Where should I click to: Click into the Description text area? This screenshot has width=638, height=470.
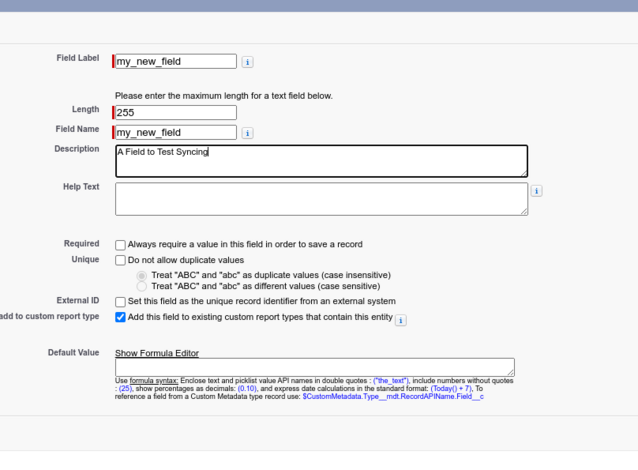coord(321,161)
